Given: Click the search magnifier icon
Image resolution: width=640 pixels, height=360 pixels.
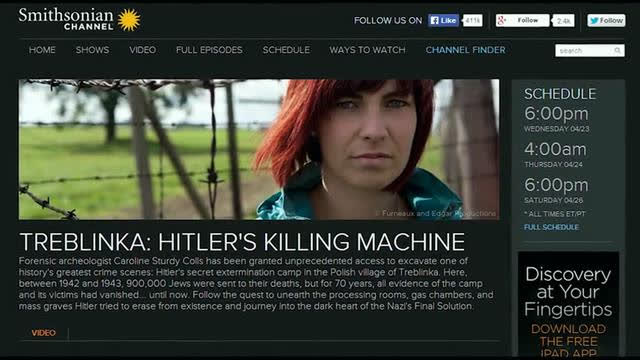Looking at the screenshot, I should click(617, 51).
